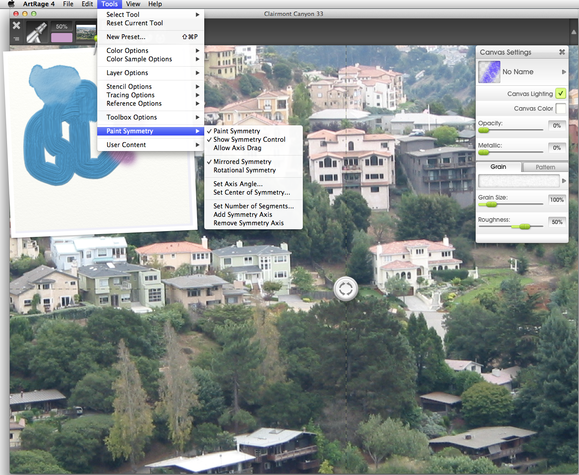Close the toolbar with the white X icon
The image size is (579, 475).
(16, 25)
